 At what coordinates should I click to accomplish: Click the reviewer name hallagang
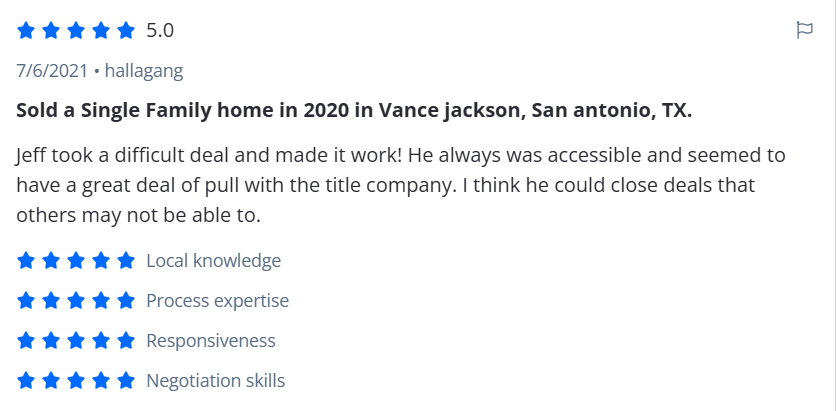[144, 71]
